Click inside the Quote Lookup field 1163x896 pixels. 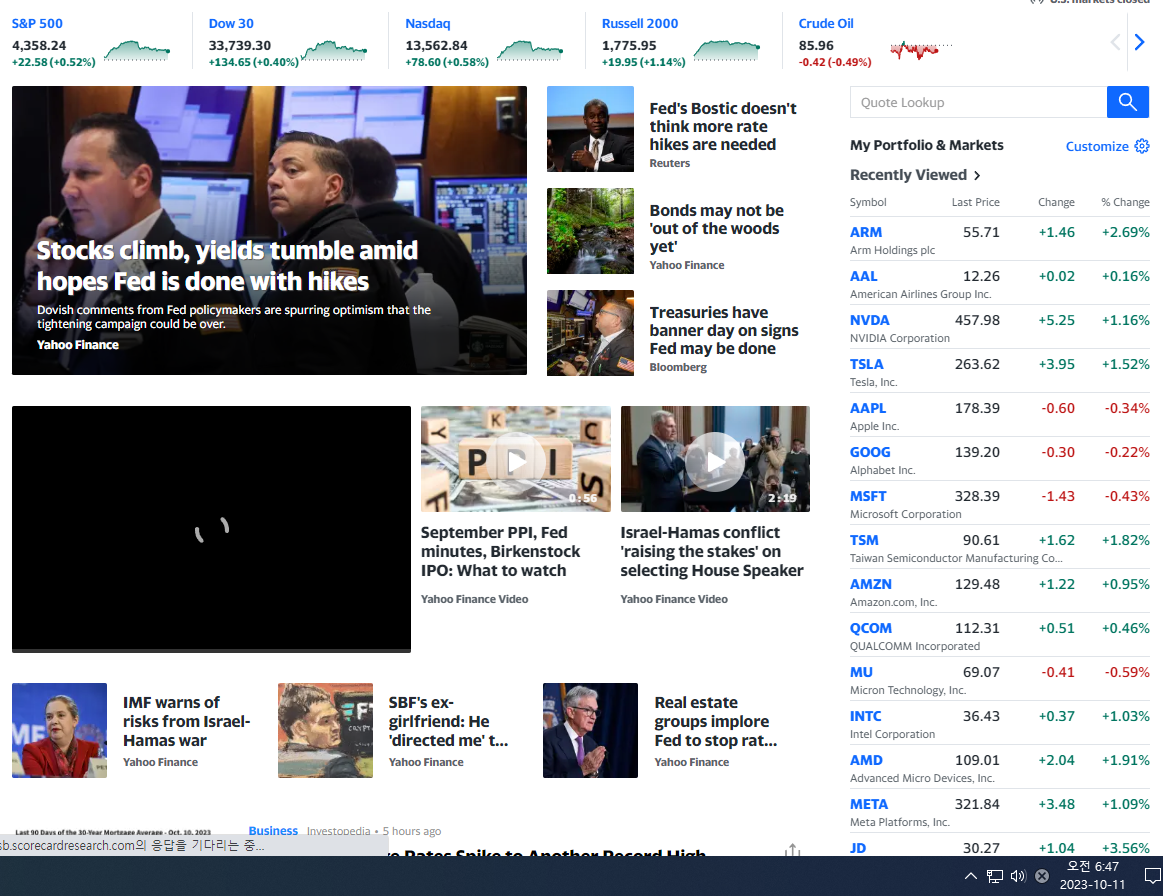click(x=978, y=102)
